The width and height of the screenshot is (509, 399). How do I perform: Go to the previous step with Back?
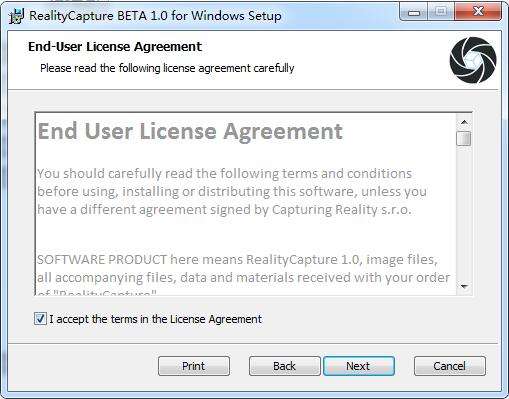[x=284, y=366]
